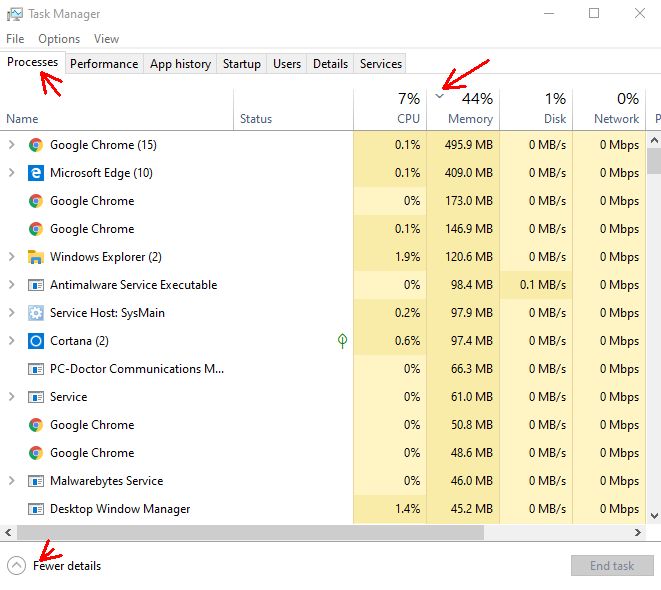Open the View menu

(x=106, y=39)
